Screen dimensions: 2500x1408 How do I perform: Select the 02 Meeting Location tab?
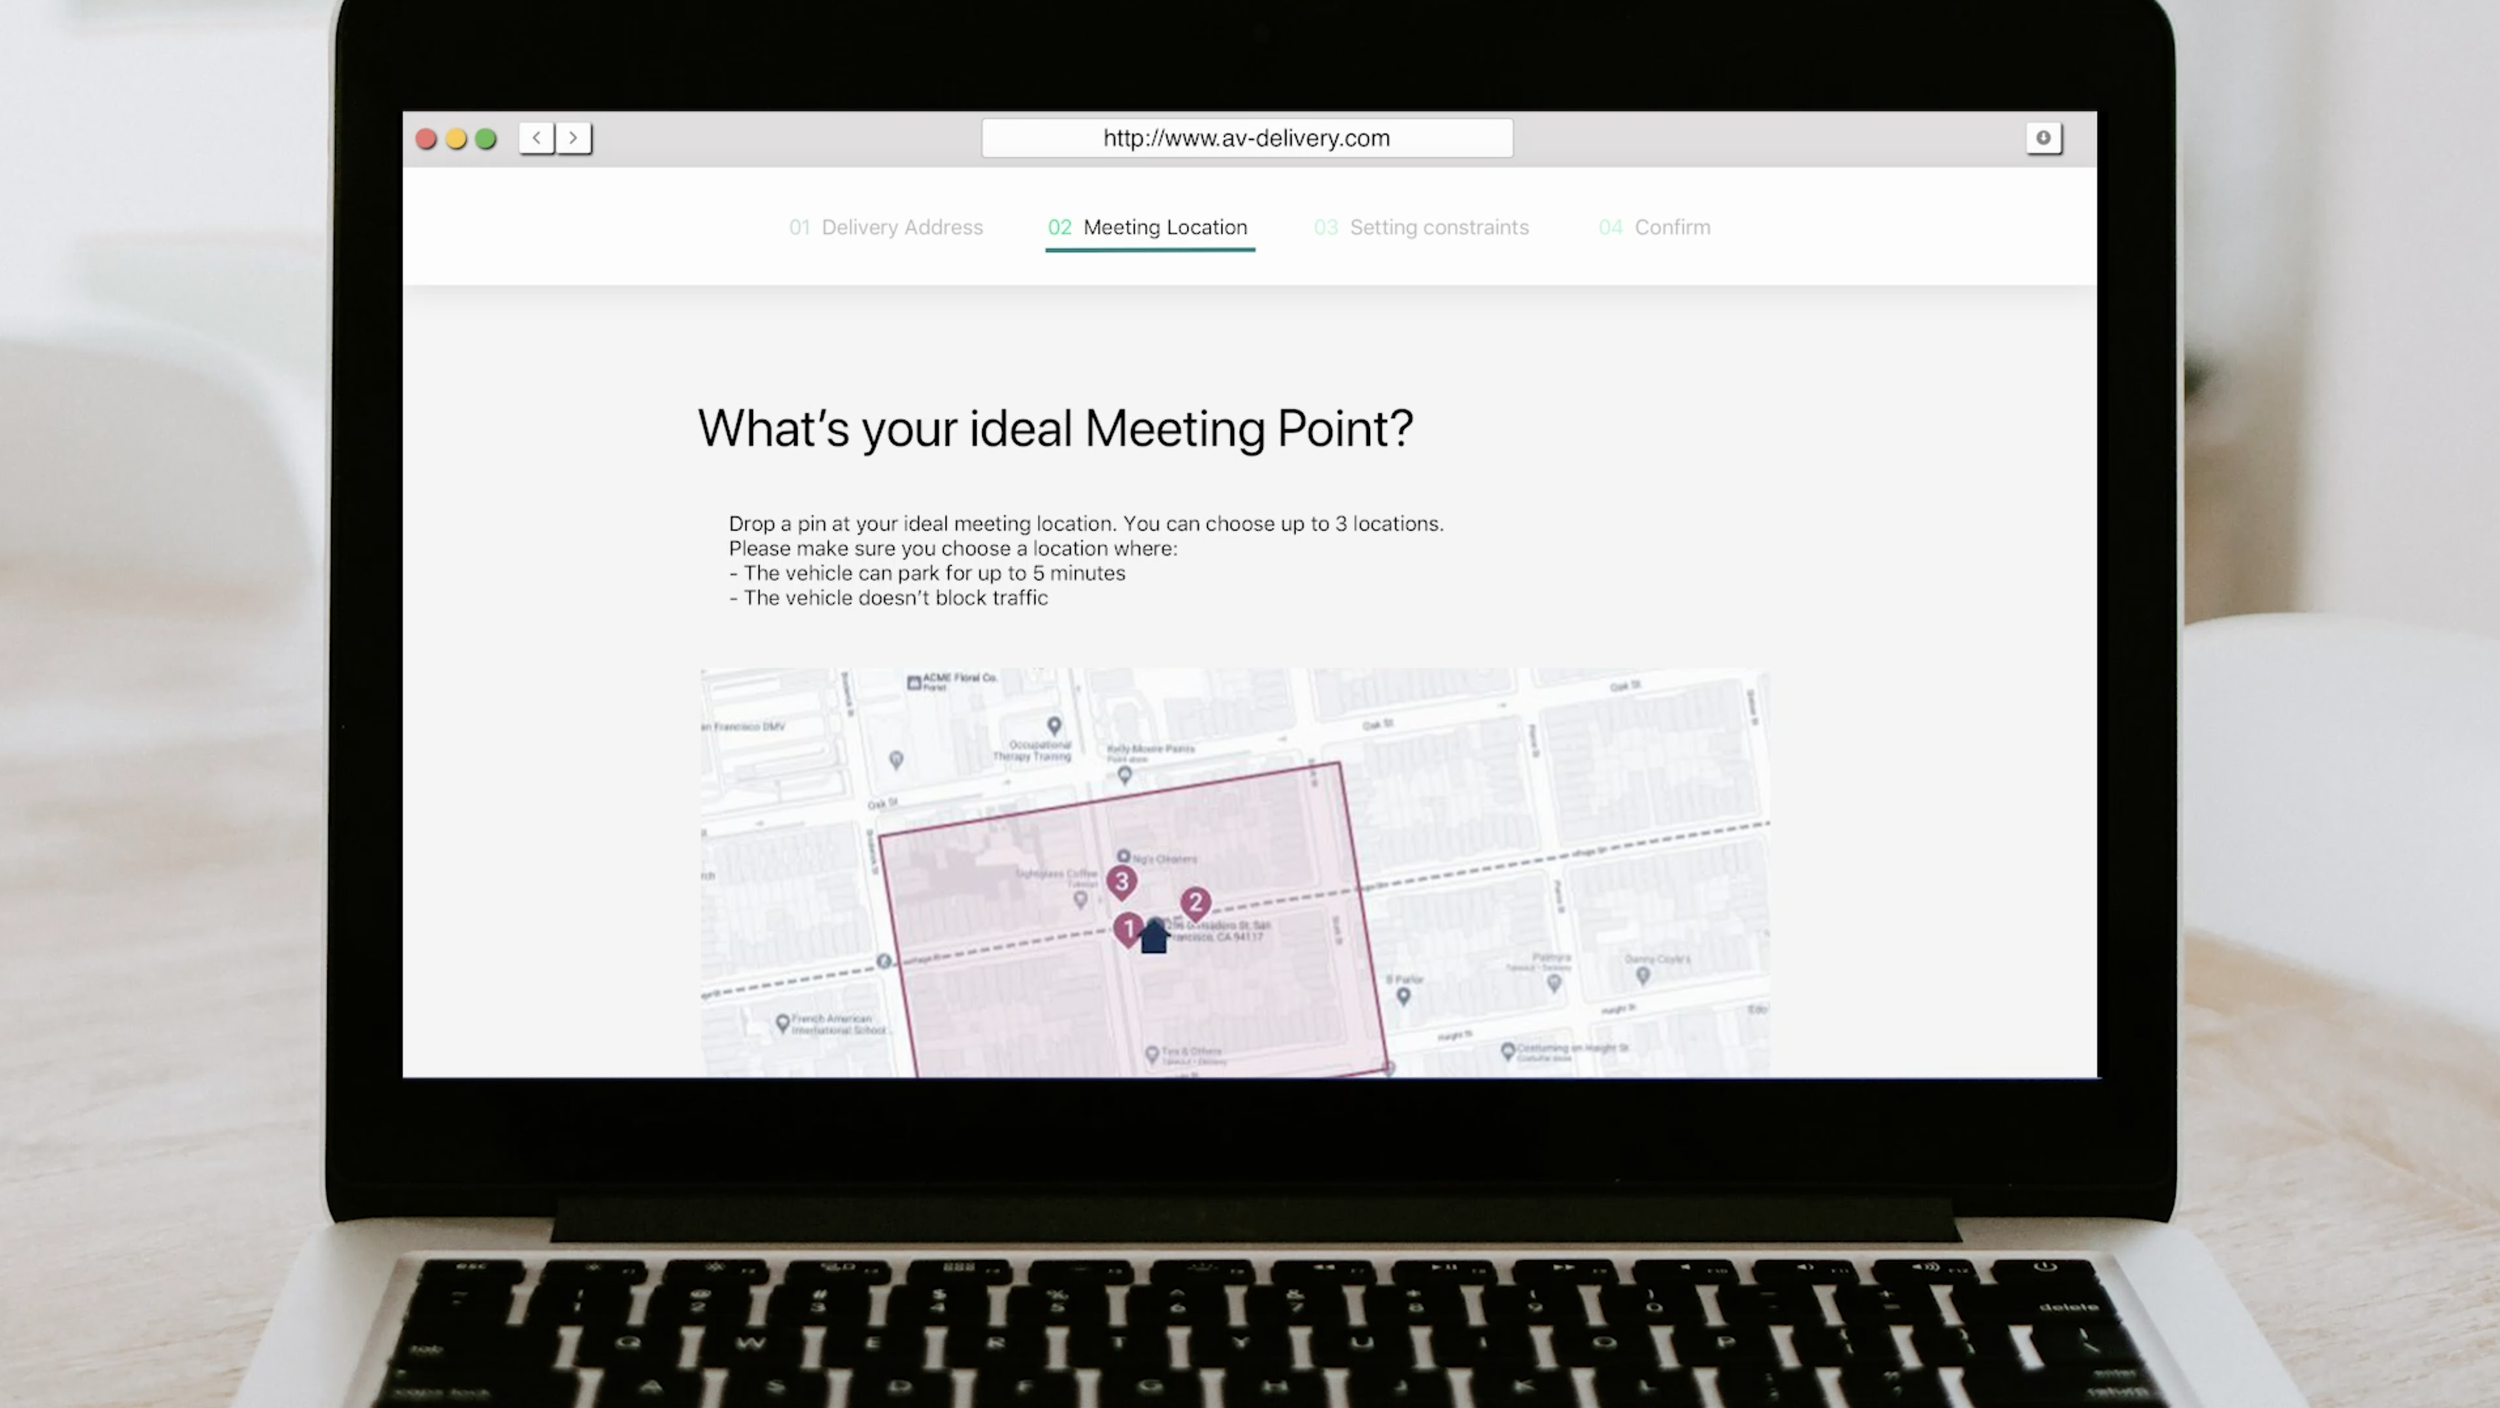1150,227
